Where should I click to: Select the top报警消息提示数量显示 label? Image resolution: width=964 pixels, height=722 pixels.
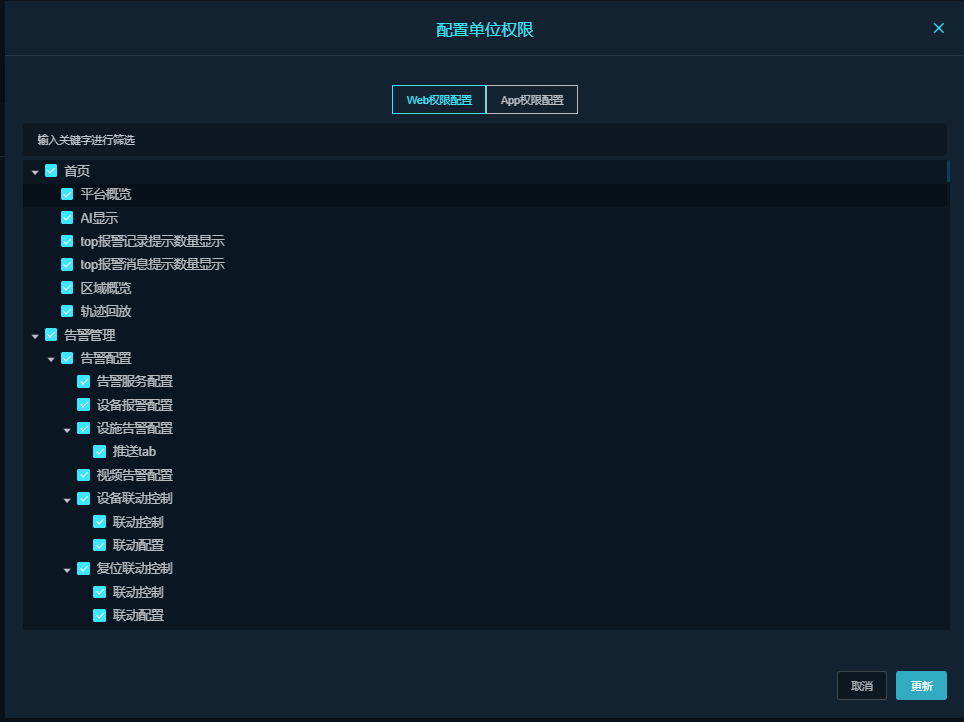coord(152,264)
